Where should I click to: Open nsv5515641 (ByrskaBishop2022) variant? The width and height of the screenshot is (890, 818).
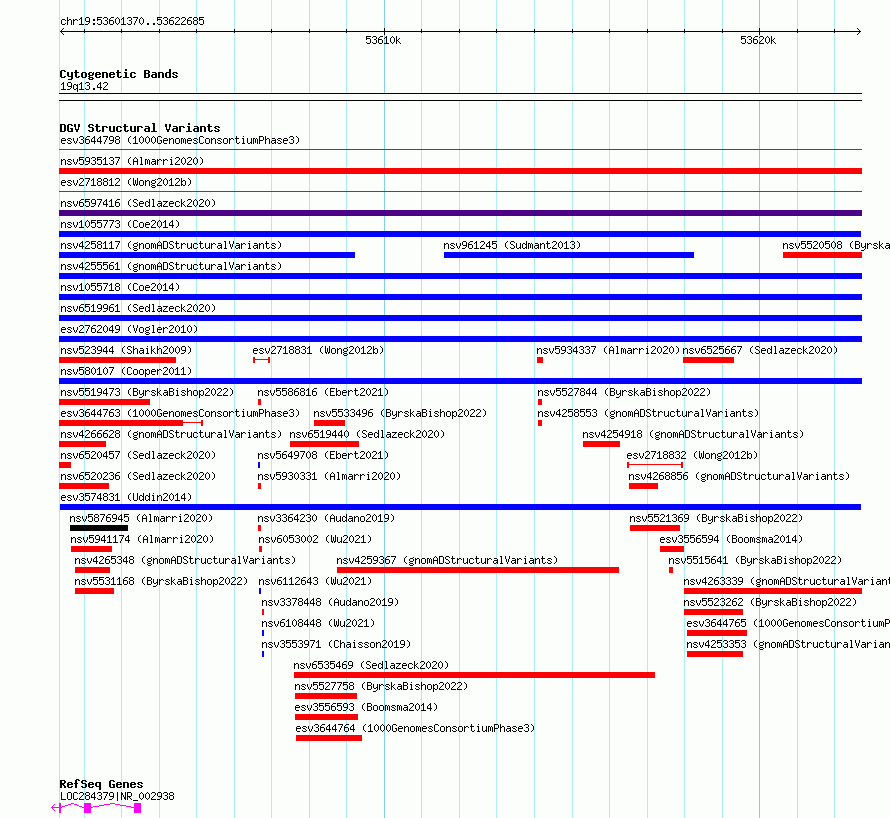click(x=755, y=560)
